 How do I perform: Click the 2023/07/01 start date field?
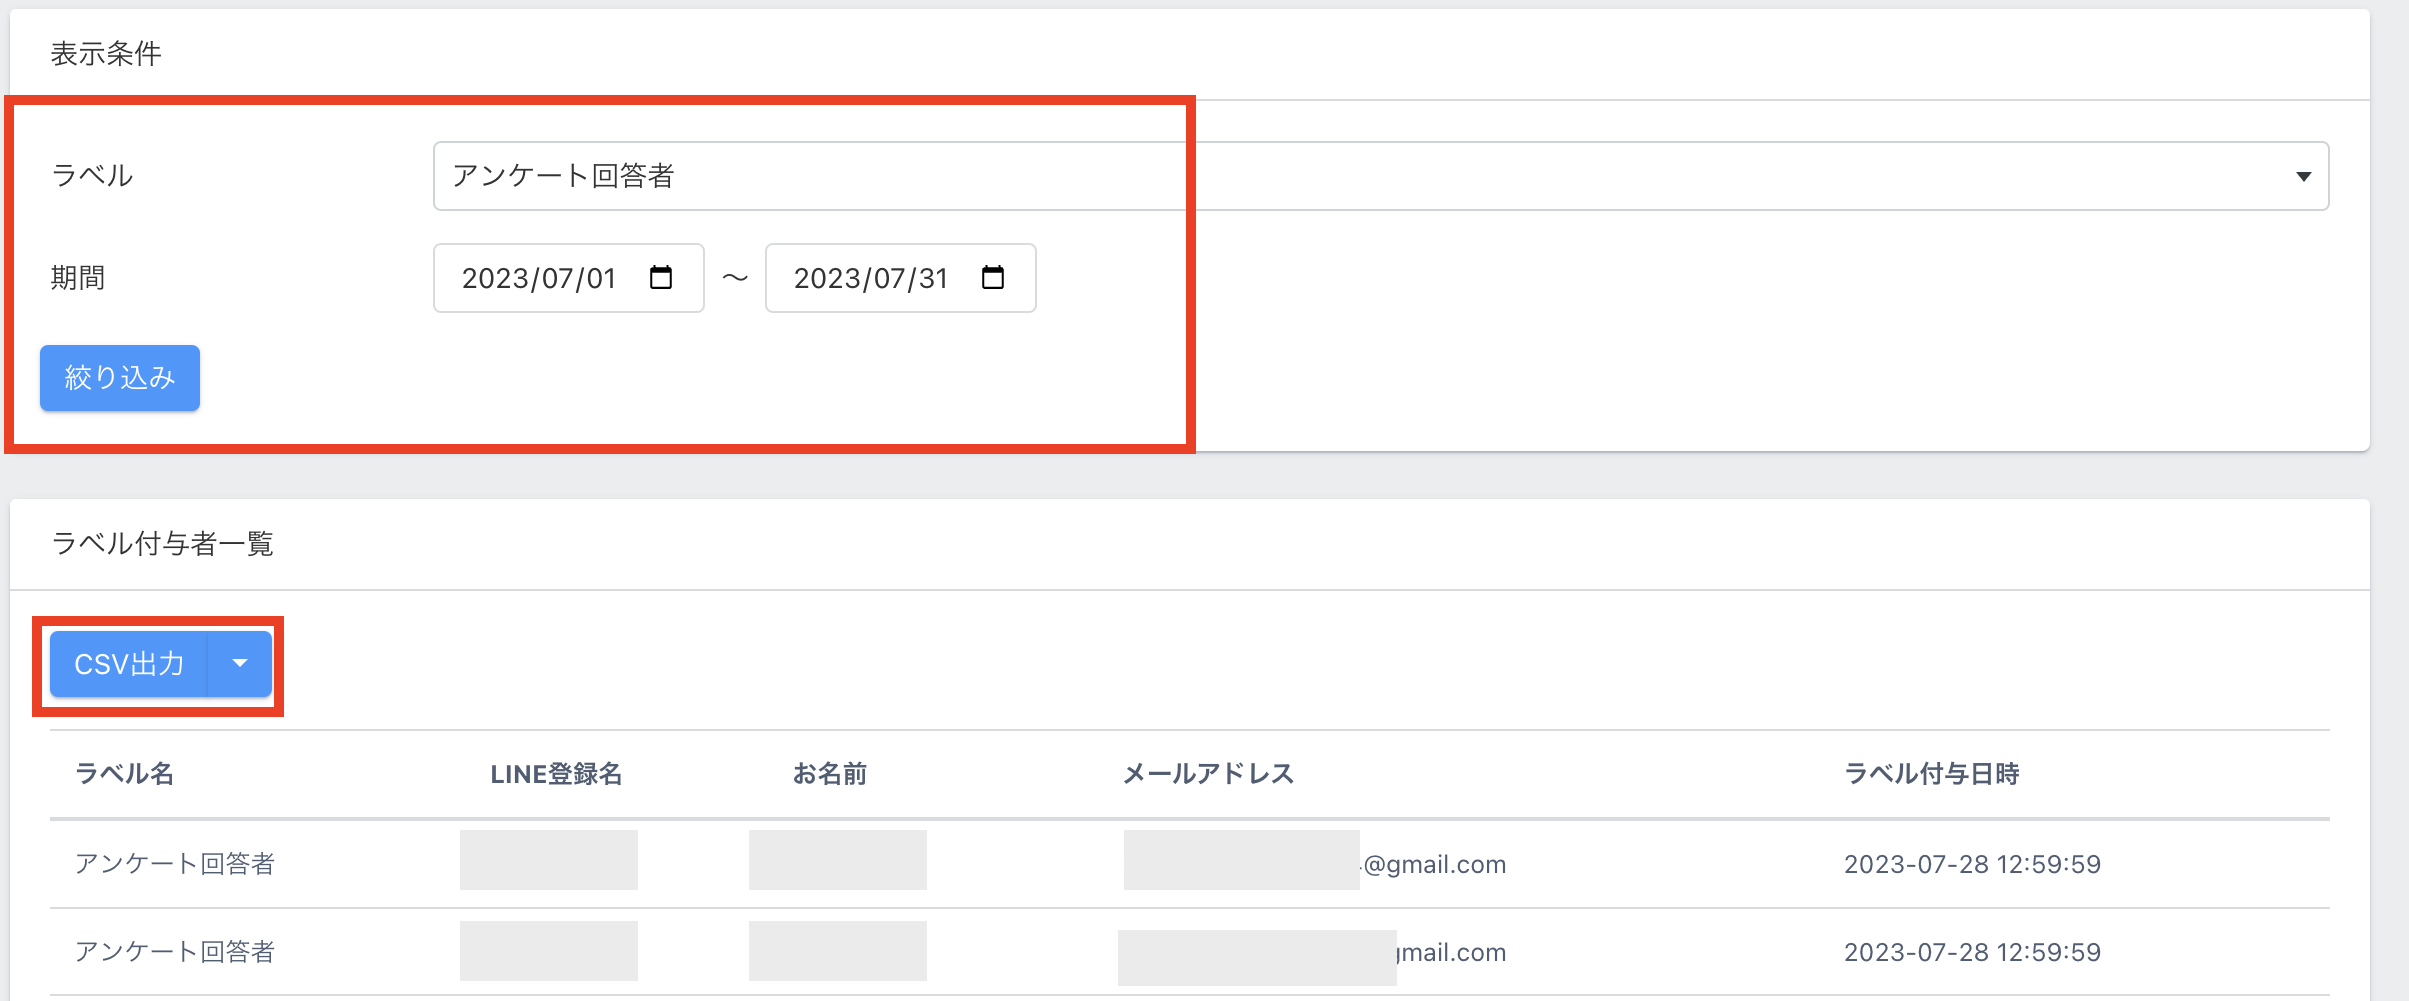click(x=540, y=278)
